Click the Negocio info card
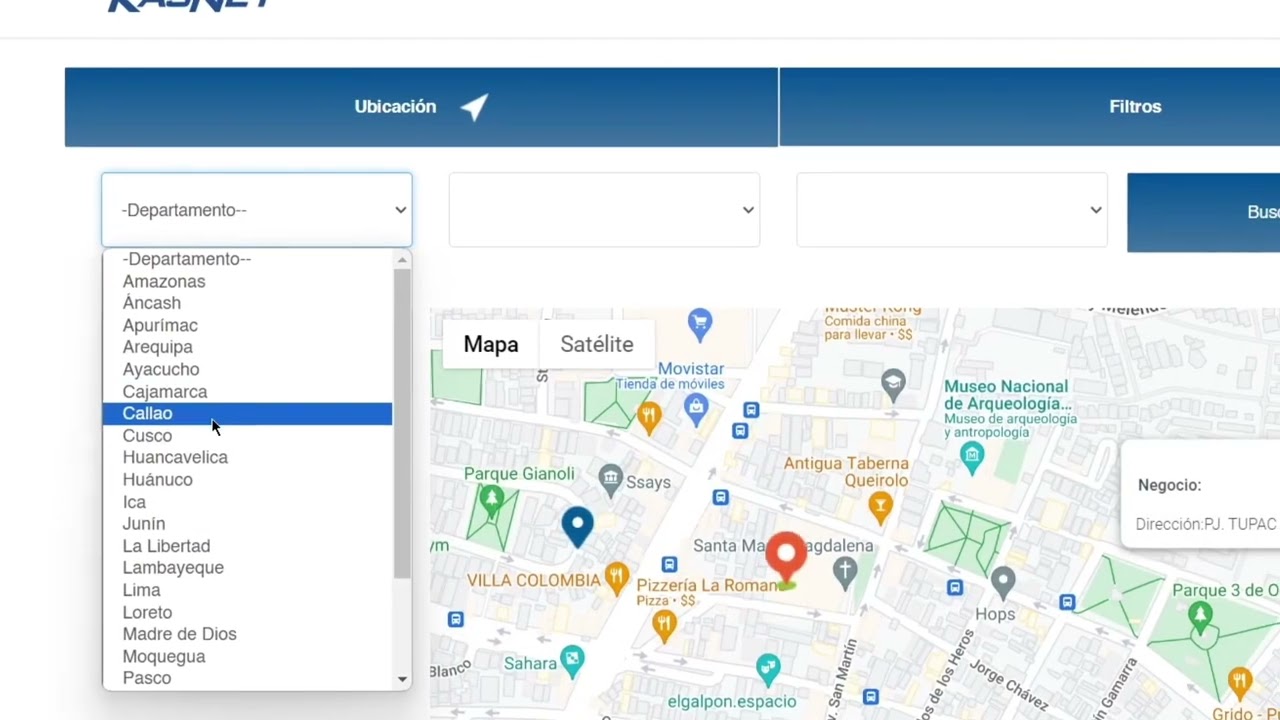This screenshot has width=1280, height=720. (1200, 493)
